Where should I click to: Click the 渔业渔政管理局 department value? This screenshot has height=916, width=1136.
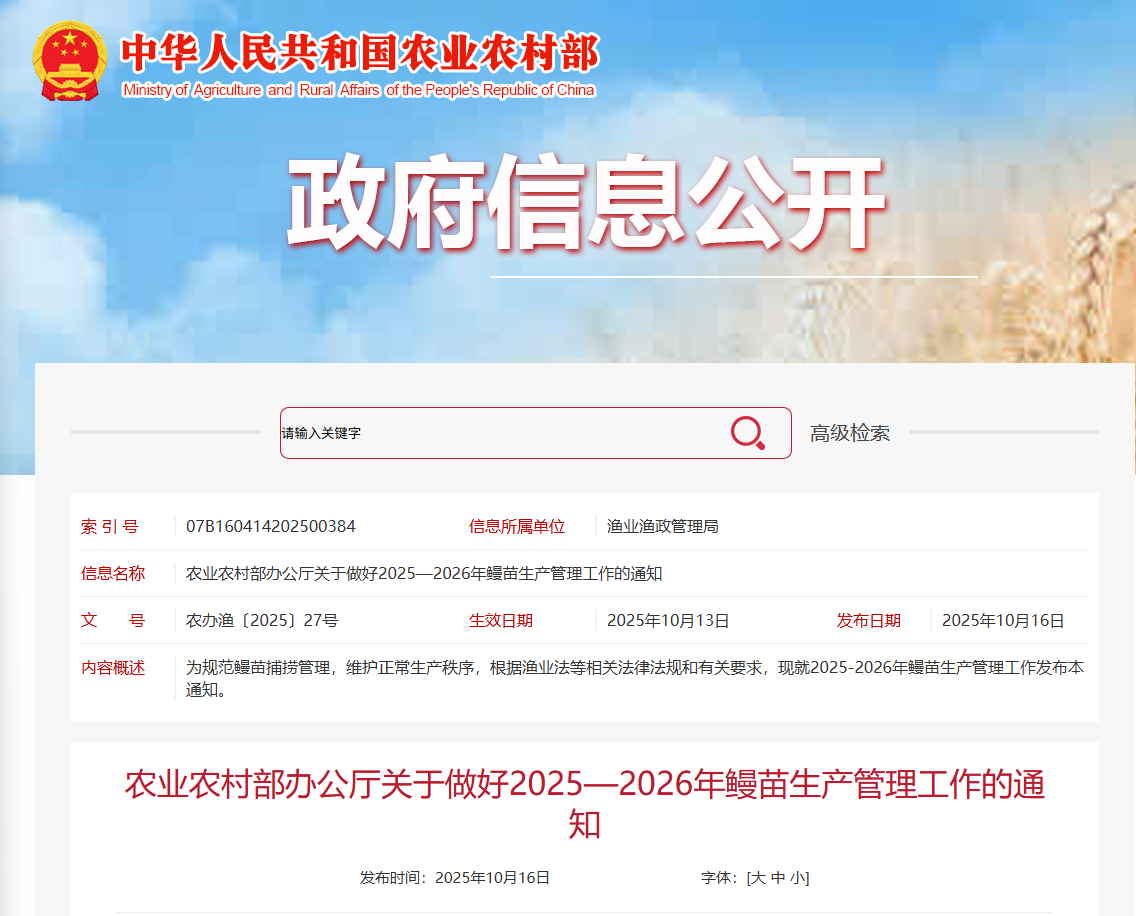point(662,526)
